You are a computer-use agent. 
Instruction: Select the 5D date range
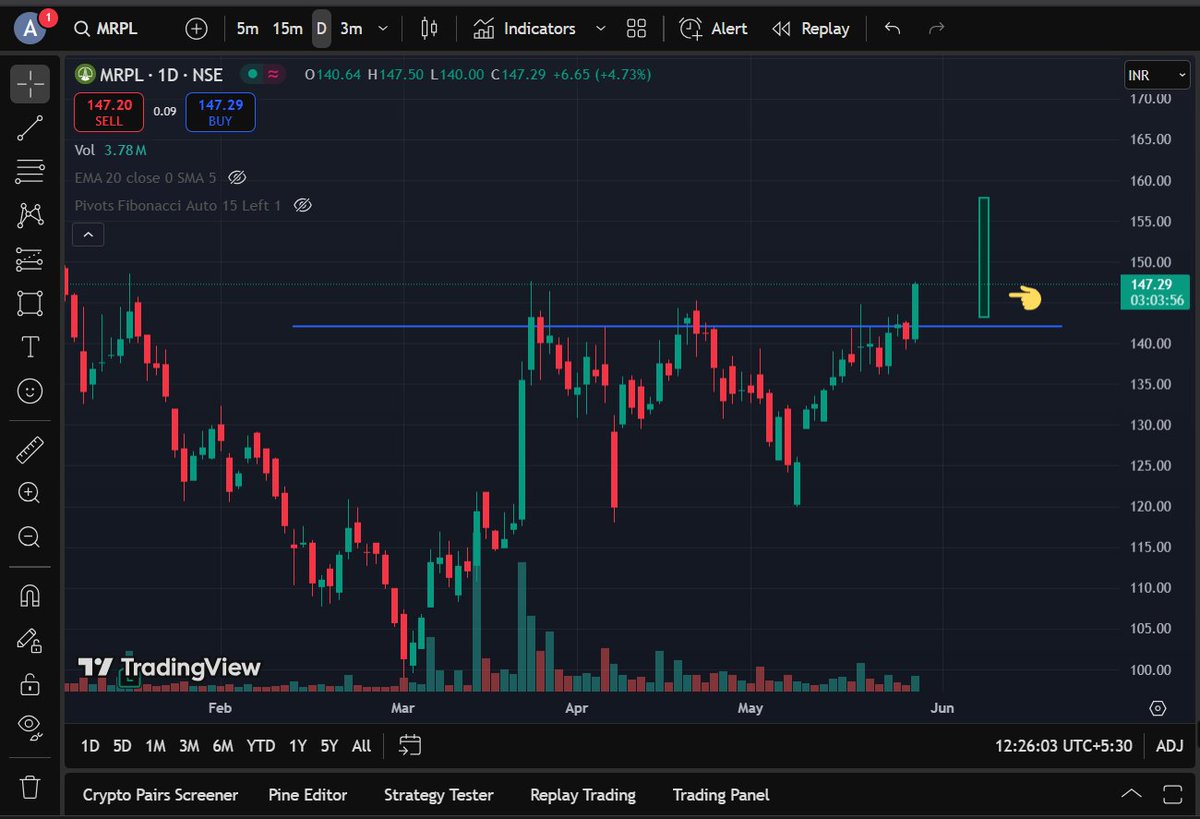[122, 745]
